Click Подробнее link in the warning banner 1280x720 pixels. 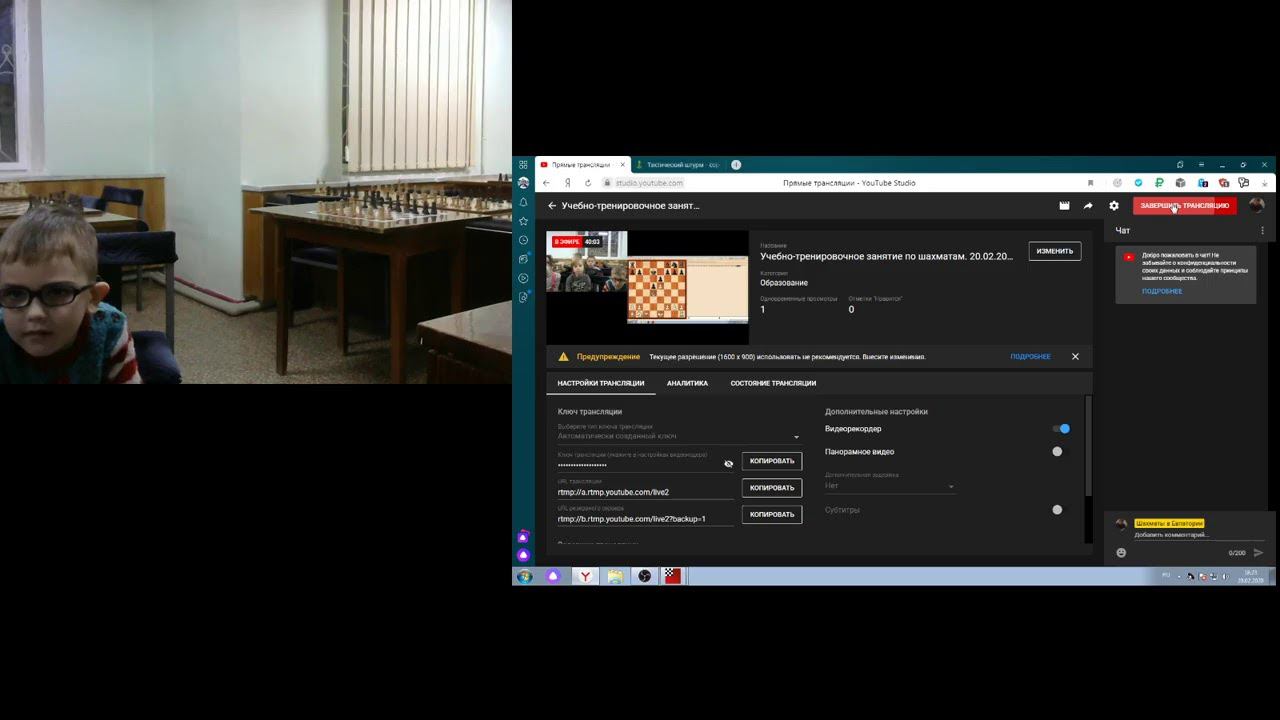(x=1030, y=357)
